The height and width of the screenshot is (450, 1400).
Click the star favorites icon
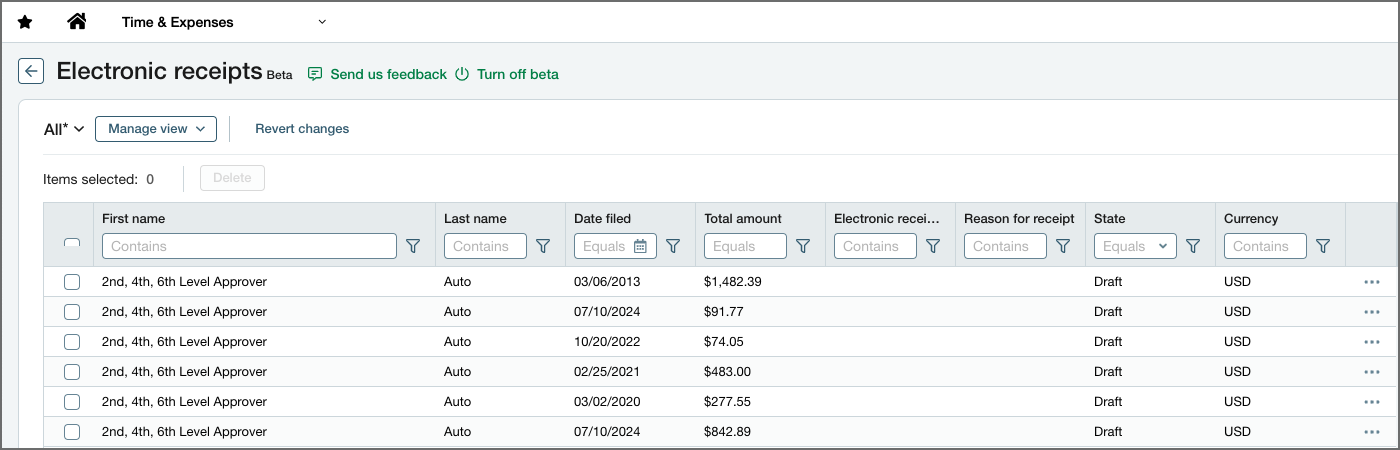(25, 22)
